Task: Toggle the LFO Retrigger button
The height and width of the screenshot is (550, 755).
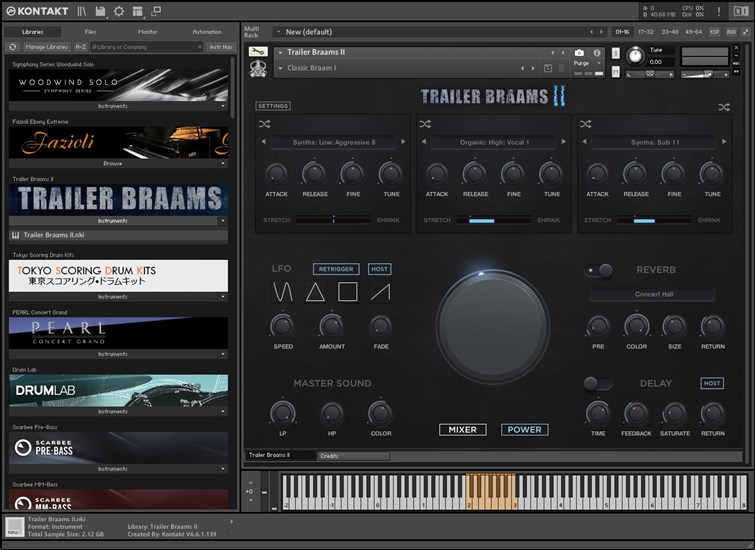Action: (336, 270)
